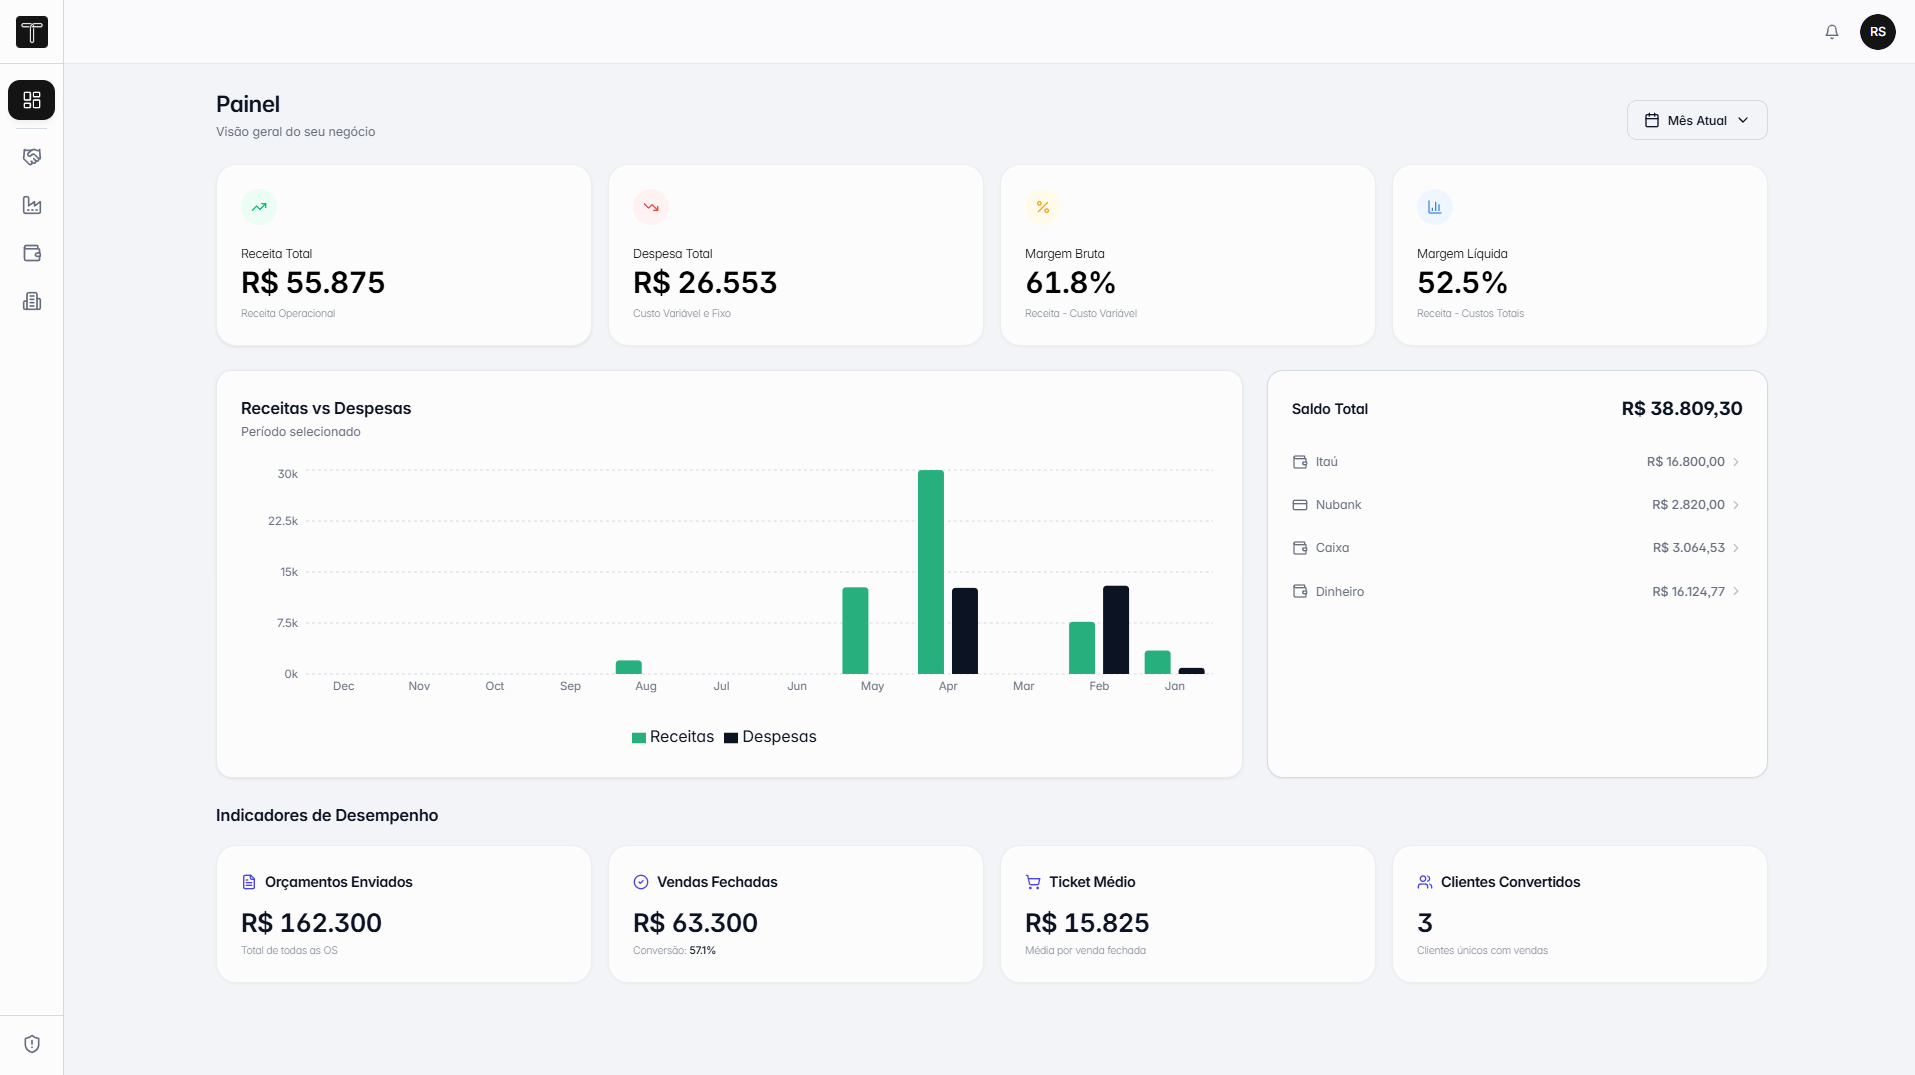The width and height of the screenshot is (1915, 1075).
Task: Click the Saldo Total amount R$ 38.809,30
Action: pos(1682,409)
